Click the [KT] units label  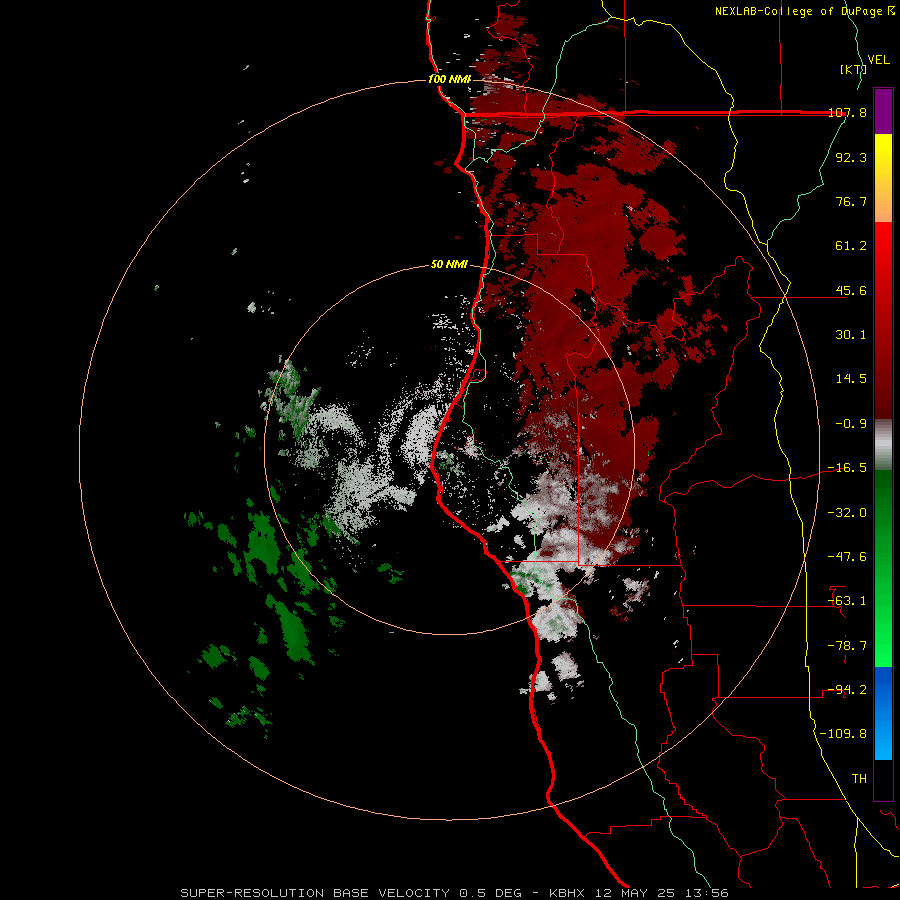[853, 69]
